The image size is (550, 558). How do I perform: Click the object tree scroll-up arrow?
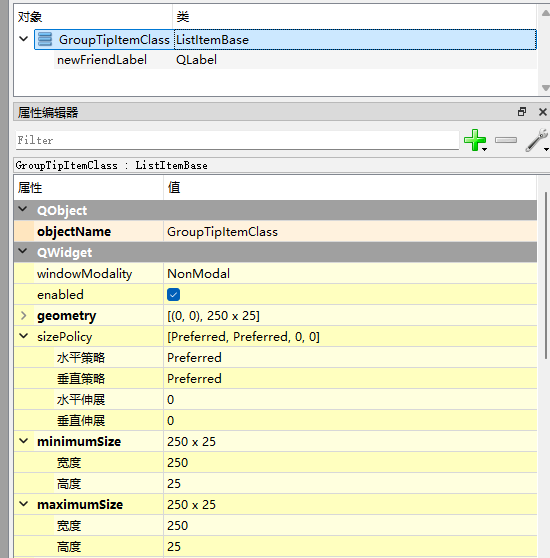545,13
